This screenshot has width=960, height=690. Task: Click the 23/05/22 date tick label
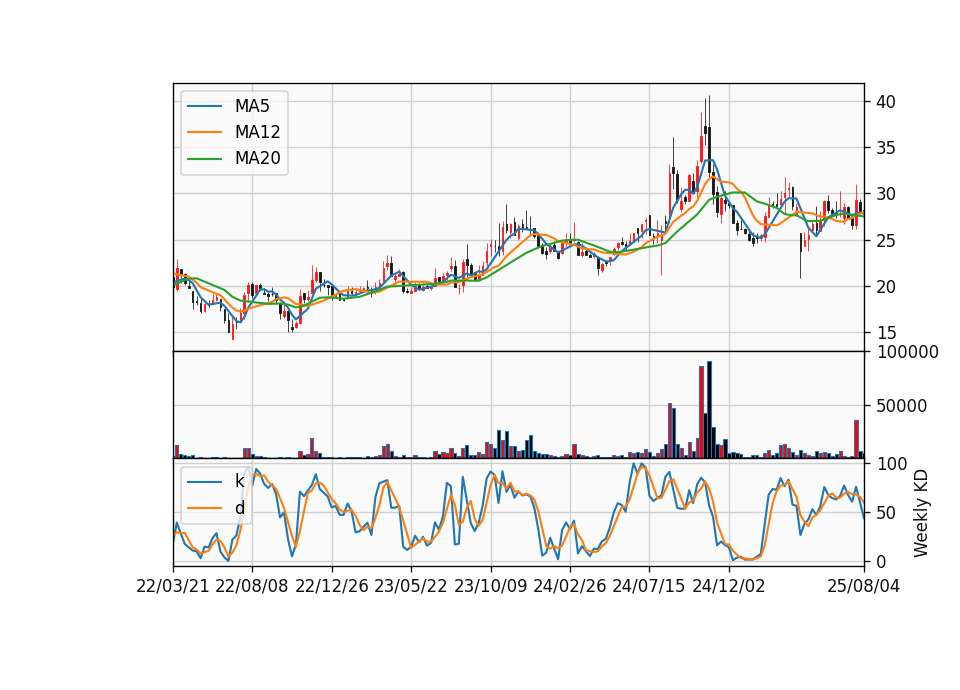411,586
